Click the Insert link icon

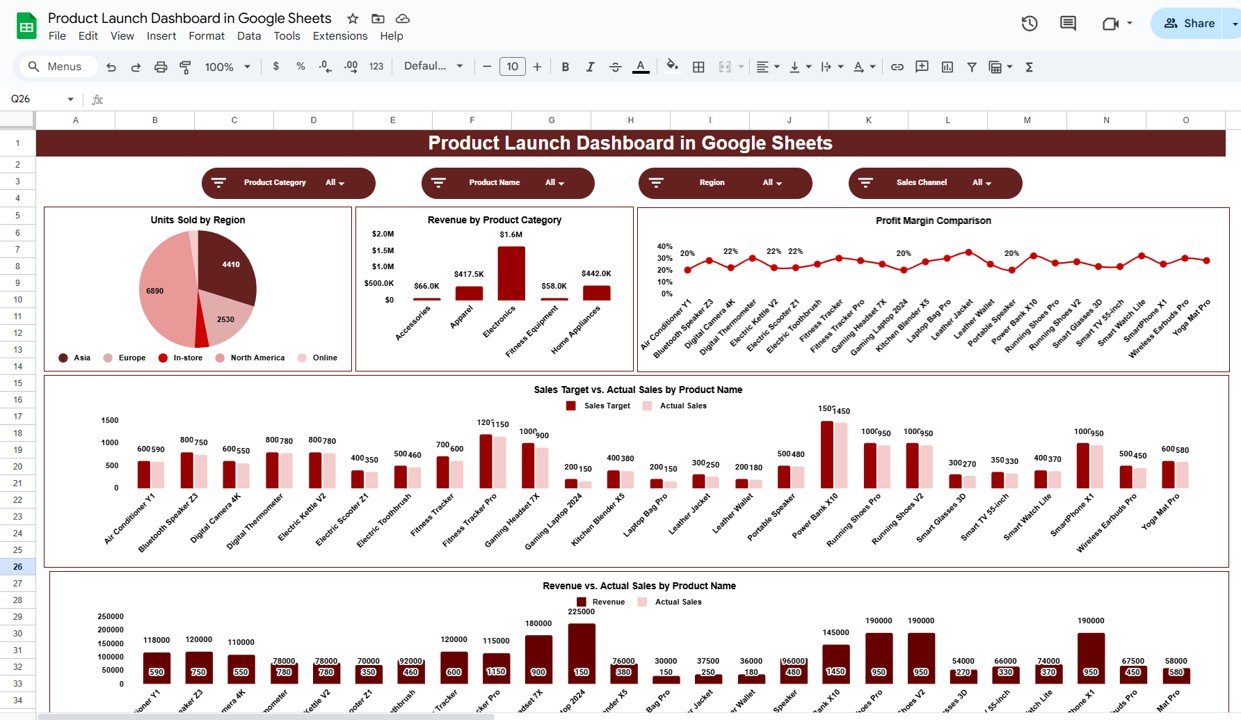[897, 66]
